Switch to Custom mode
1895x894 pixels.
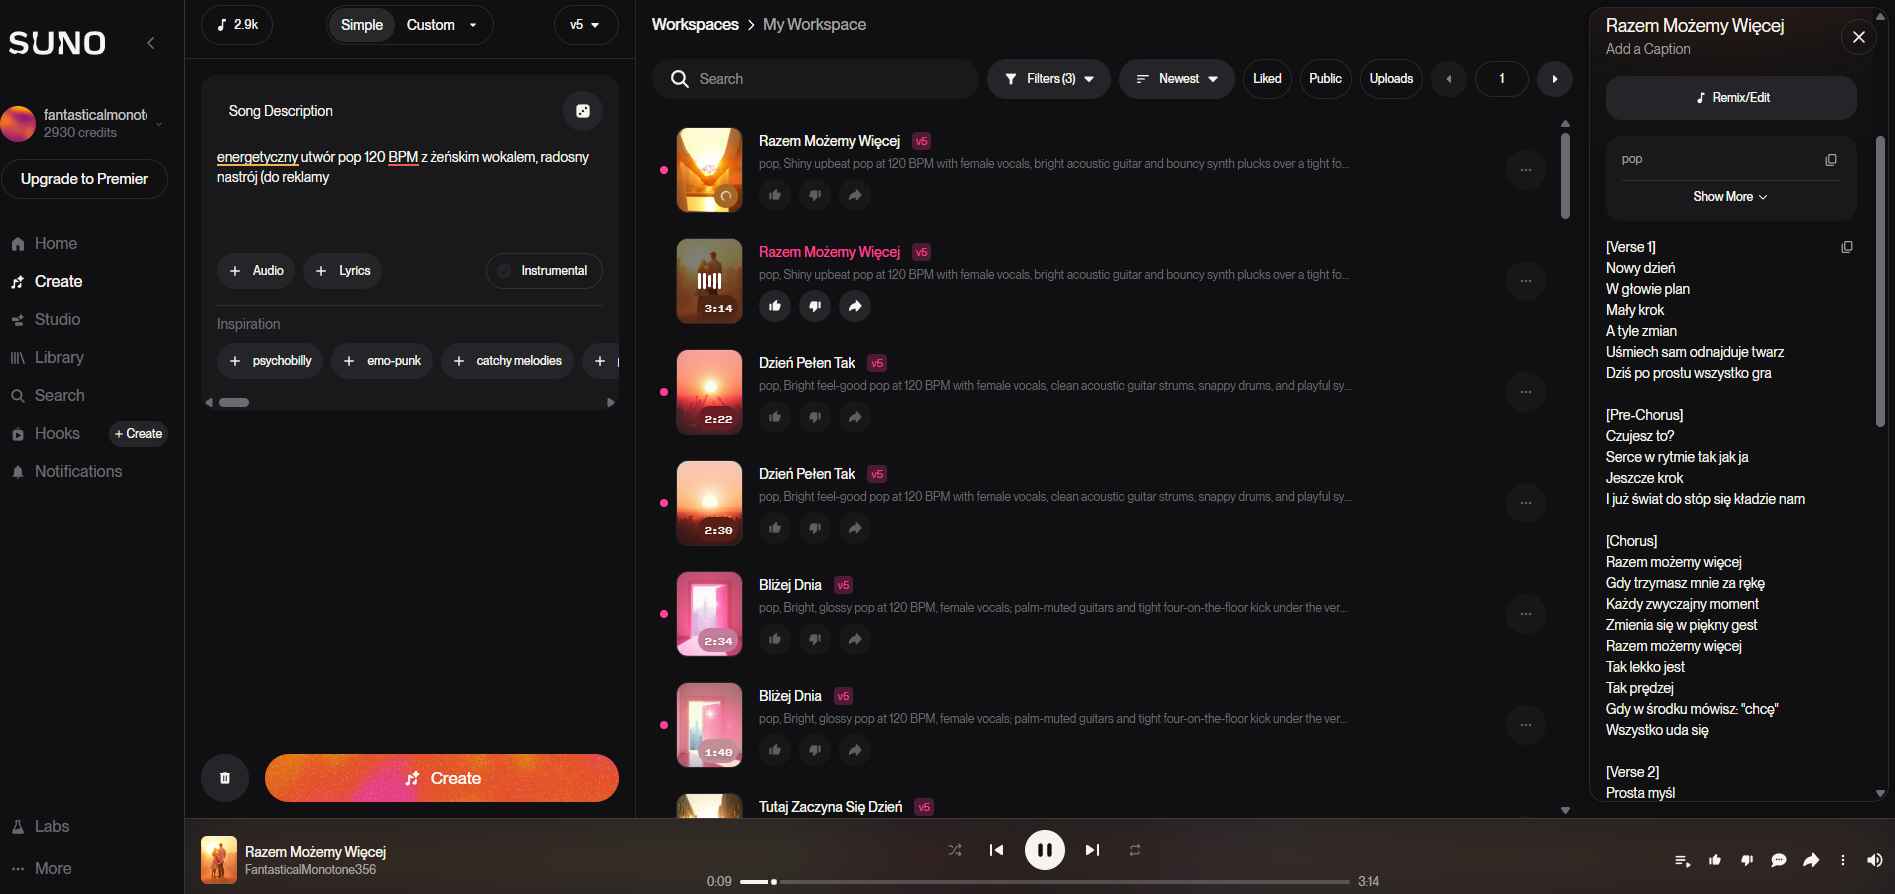430,25
